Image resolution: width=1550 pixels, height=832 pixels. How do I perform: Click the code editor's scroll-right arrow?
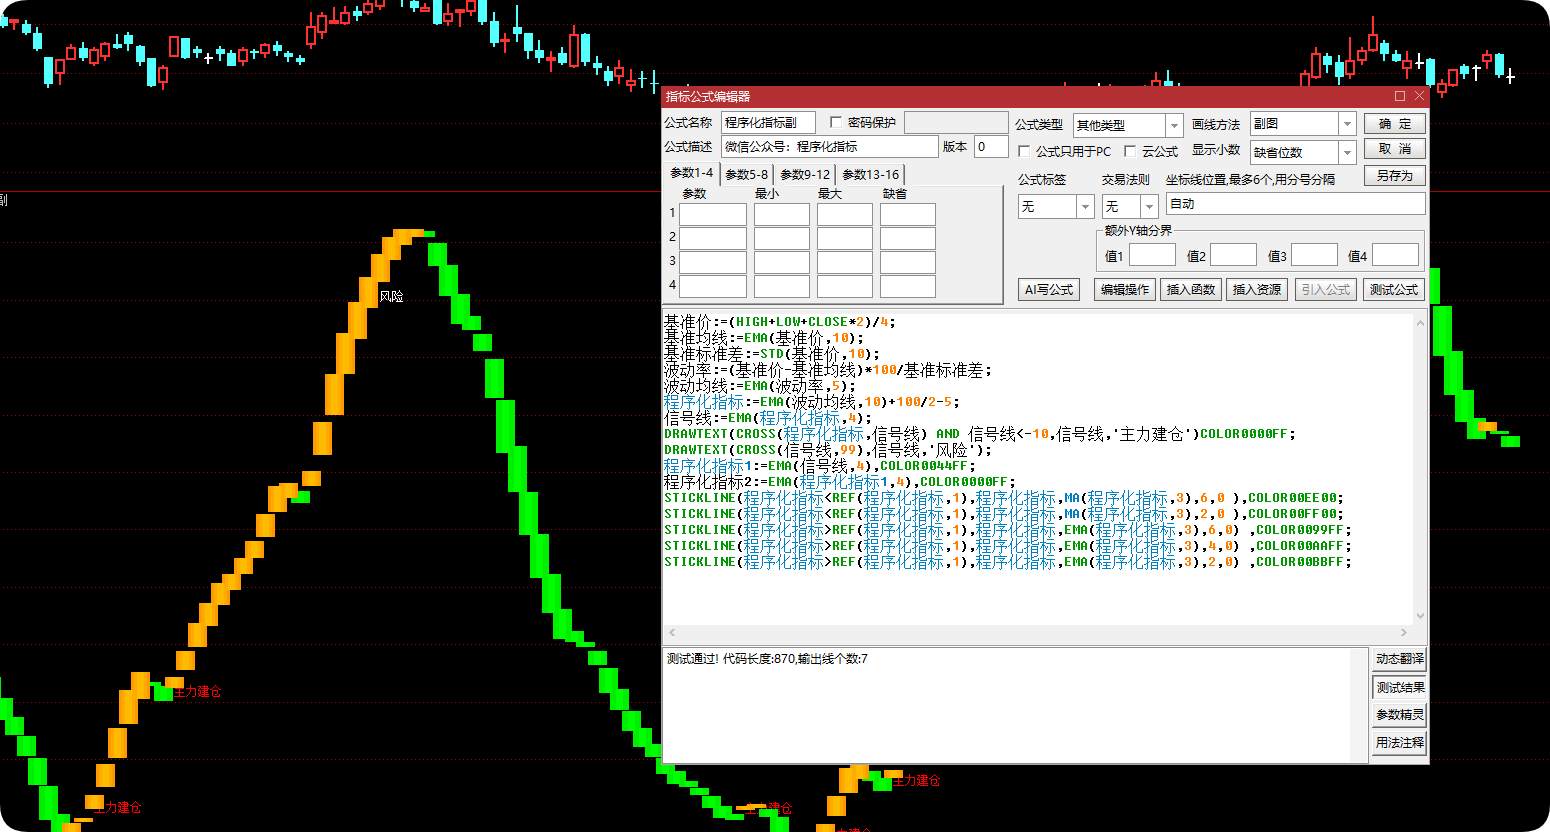tap(1404, 632)
